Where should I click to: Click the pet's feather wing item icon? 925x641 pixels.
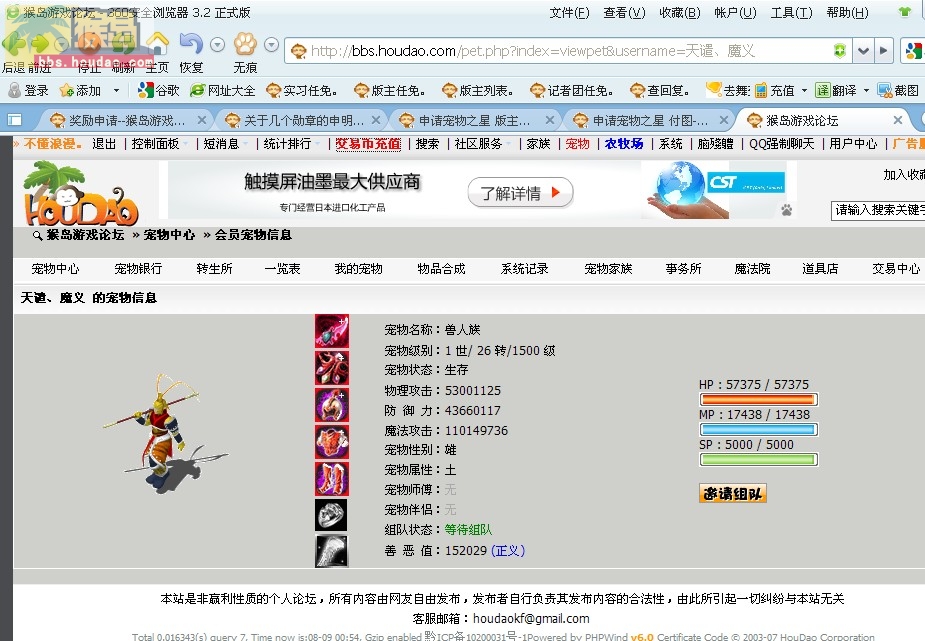tap(331, 551)
